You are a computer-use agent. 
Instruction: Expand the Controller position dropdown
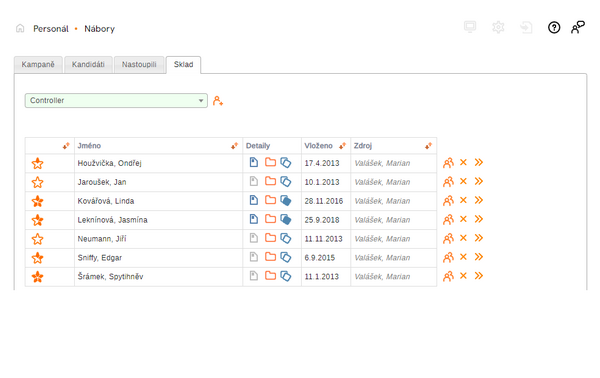click(116, 100)
